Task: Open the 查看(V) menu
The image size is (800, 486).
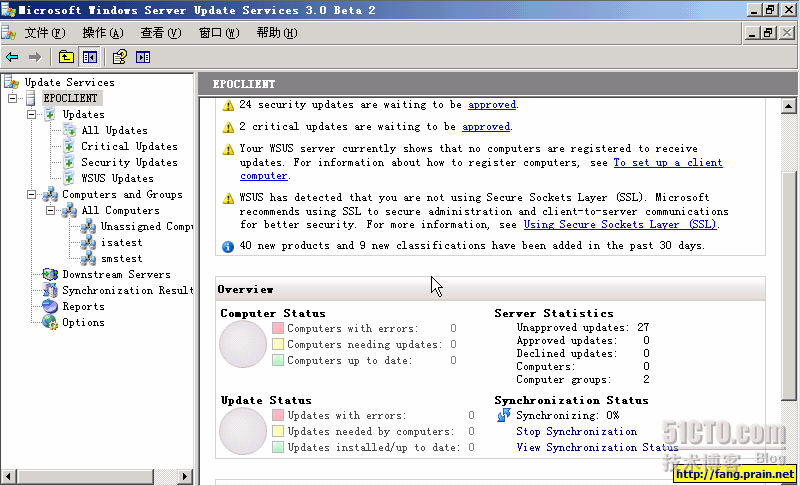Action: coord(161,33)
